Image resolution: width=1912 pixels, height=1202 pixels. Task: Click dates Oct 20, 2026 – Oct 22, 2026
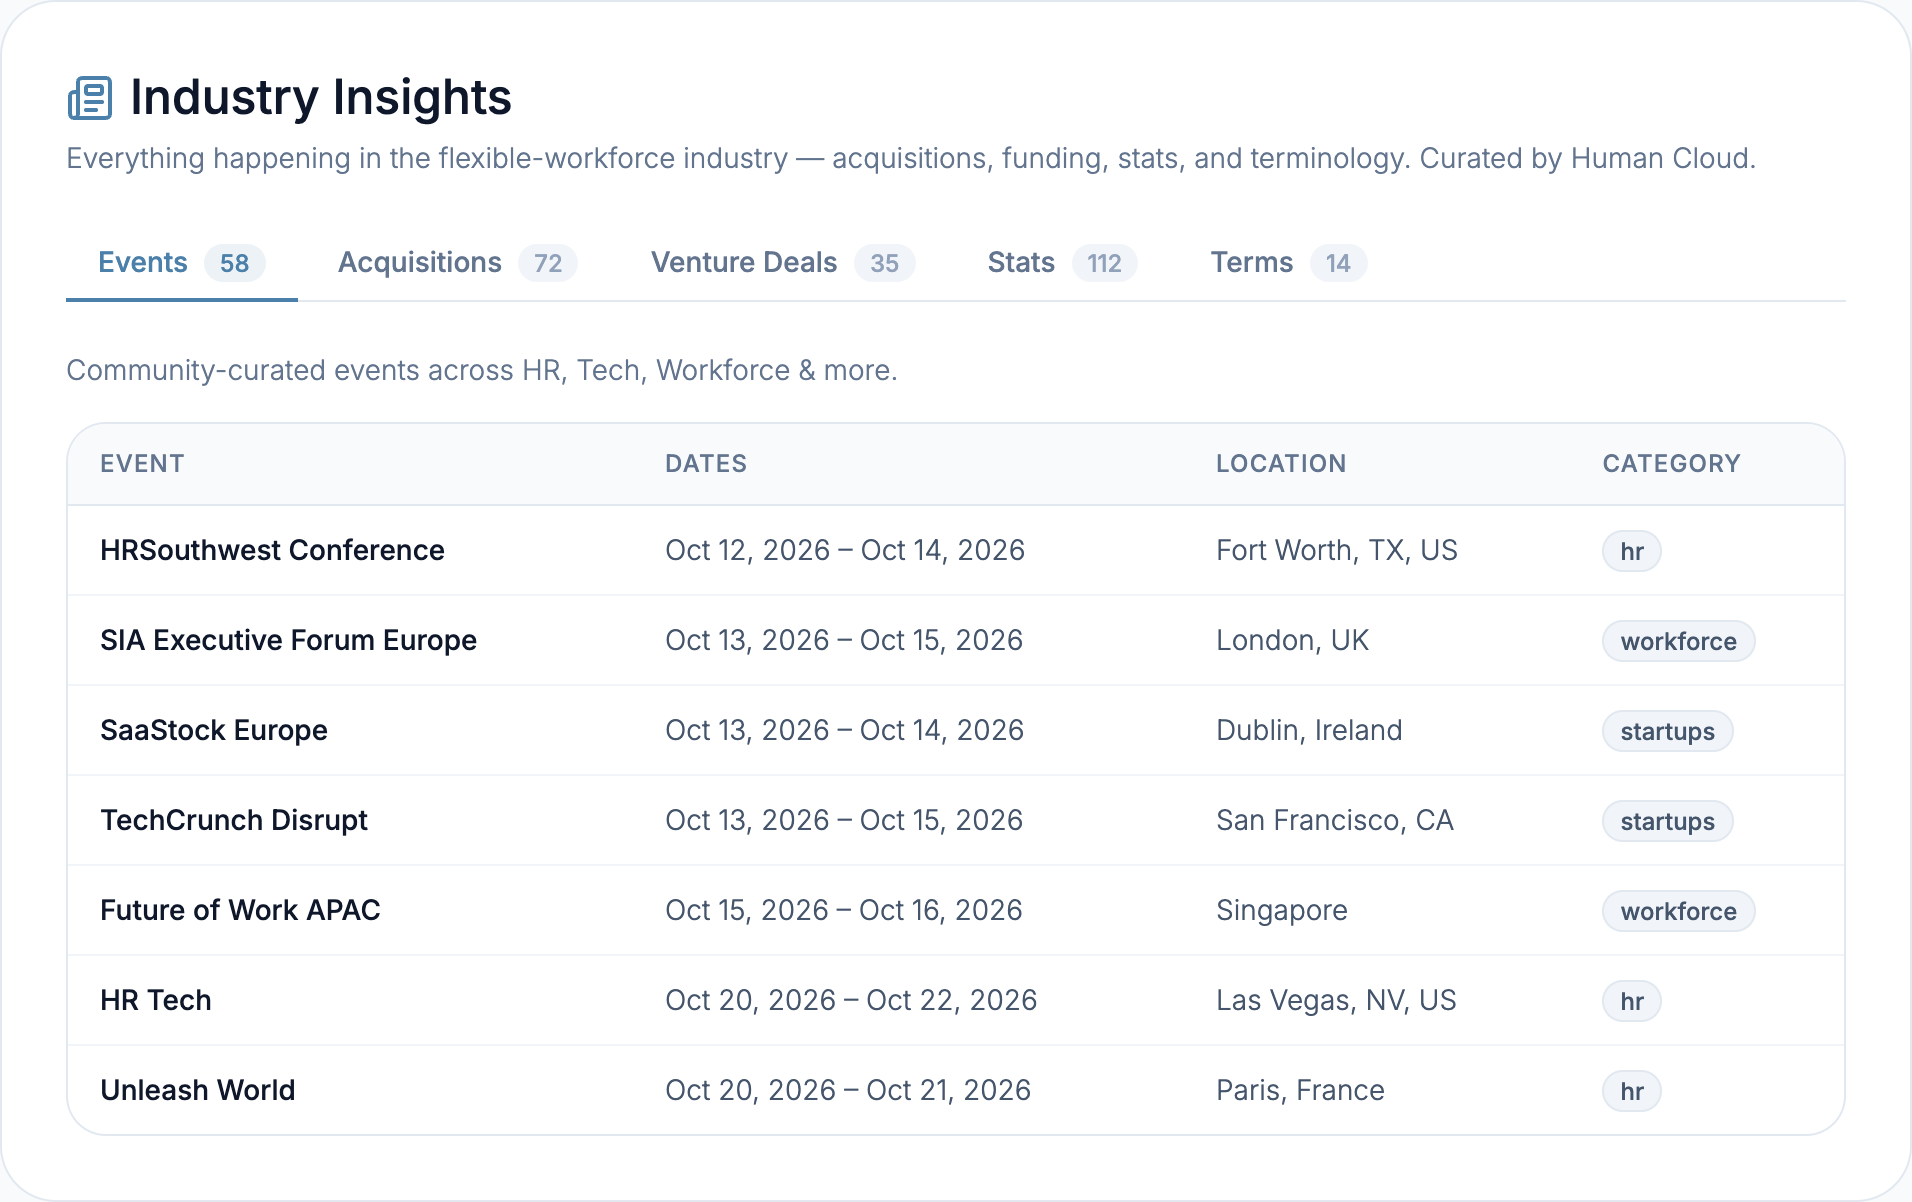pos(851,1000)
